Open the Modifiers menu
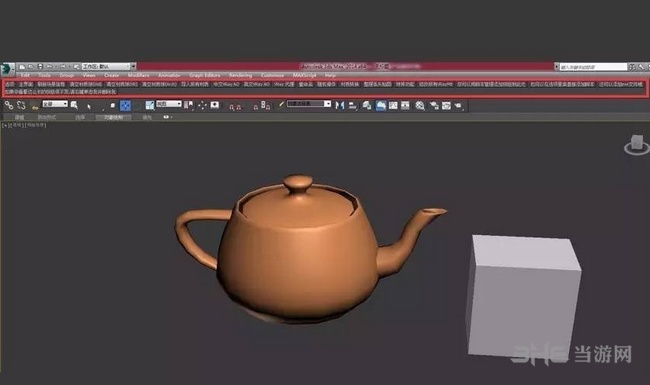Screen dimensions: 650x385 pos(138,75)
